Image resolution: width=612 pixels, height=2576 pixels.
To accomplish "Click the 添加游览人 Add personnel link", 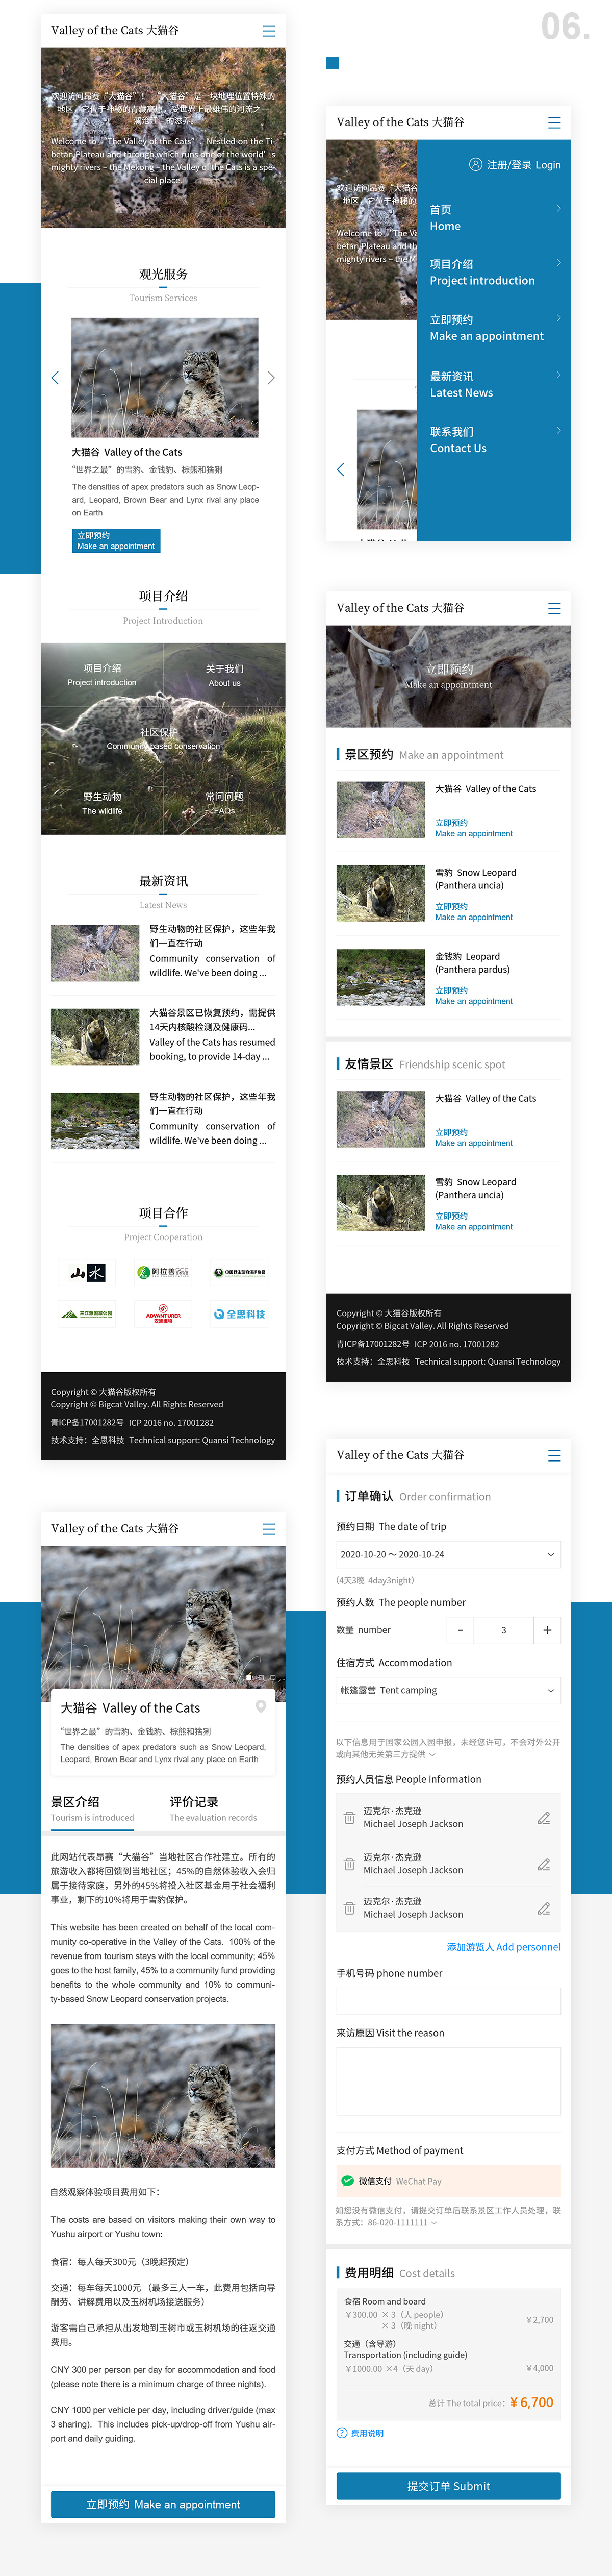I will coord(503,1947).
